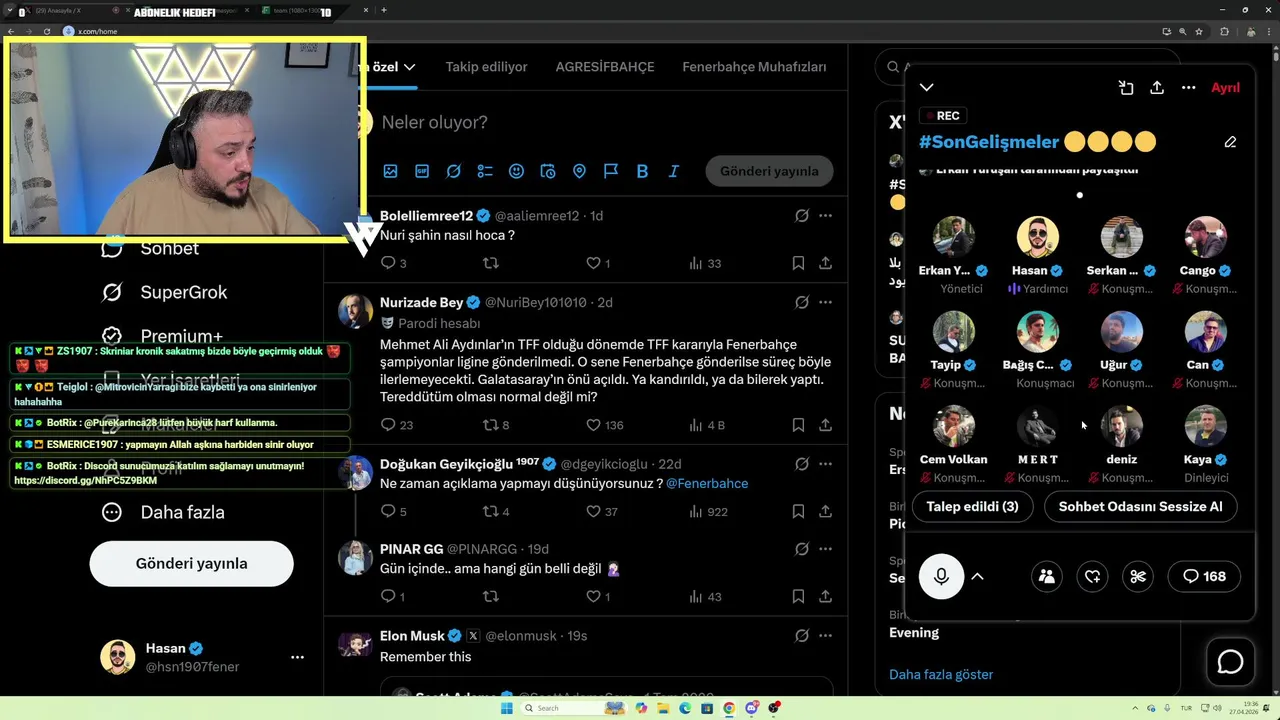
Task: Switch to the Takip ediliyor tab
Action: click(486, 67)
